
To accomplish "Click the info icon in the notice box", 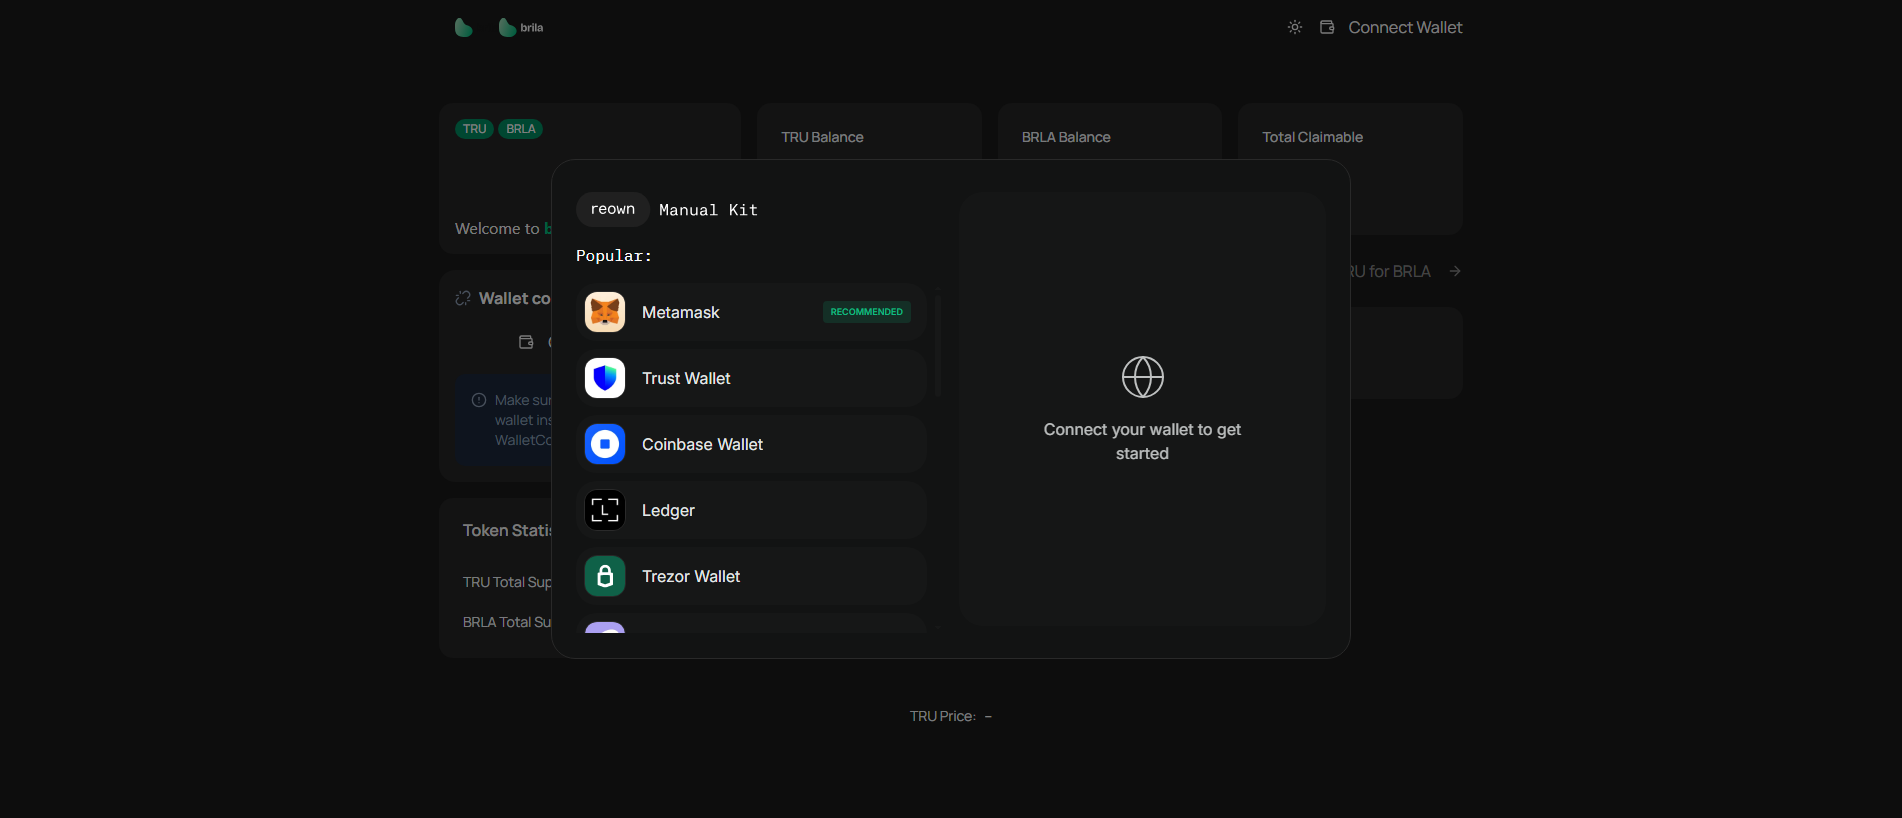I will [x=479, y=400].
